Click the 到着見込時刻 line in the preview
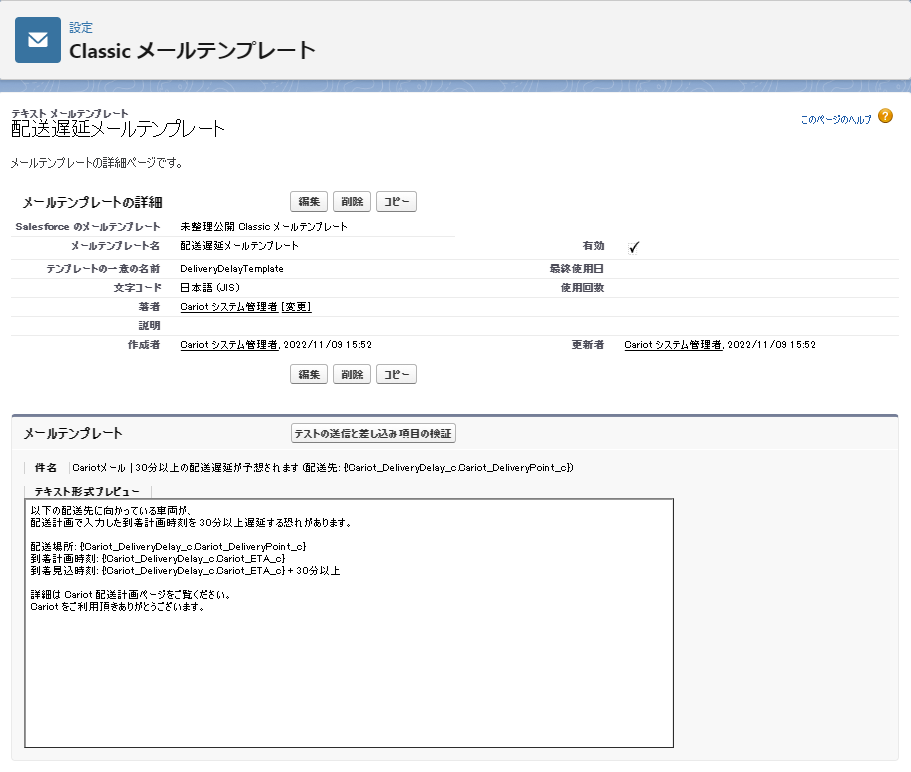 point(185,571)
